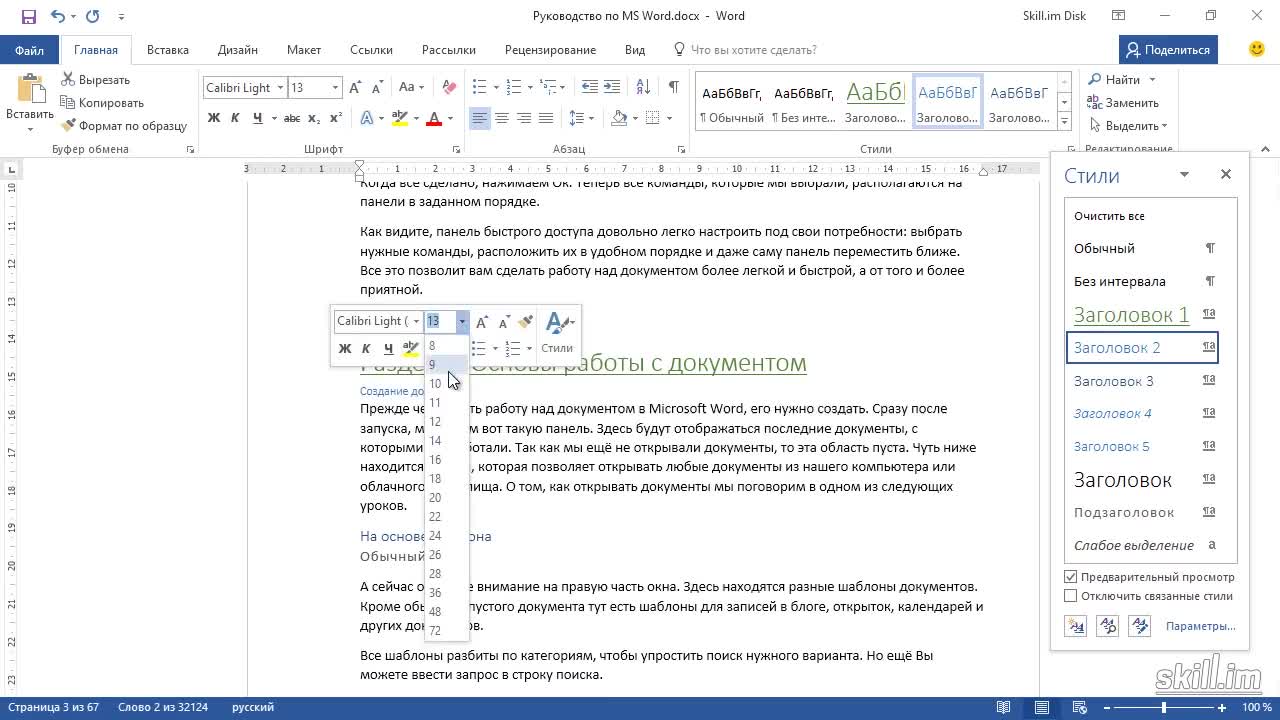Viewport: 1280px width, 720px height.
Task: Open the Ссылки ribbon tab
Action: tap(371, 50)
